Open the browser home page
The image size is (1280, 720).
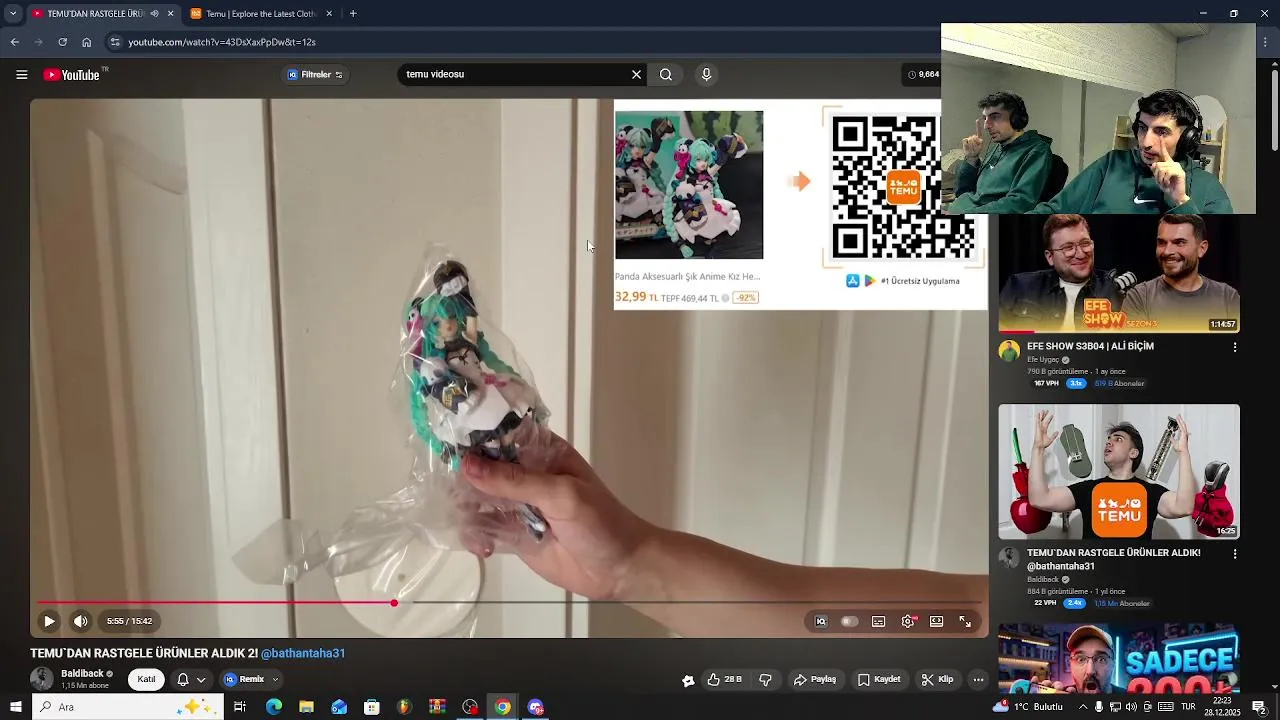(x=86, y=42)
